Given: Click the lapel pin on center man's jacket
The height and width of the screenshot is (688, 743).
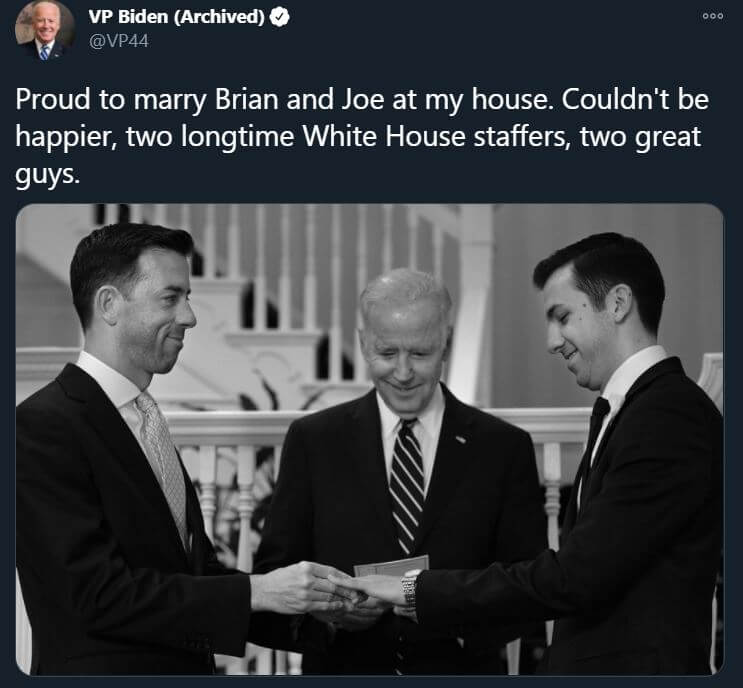Looking at the screenshot, I should (x=461, y=440).
